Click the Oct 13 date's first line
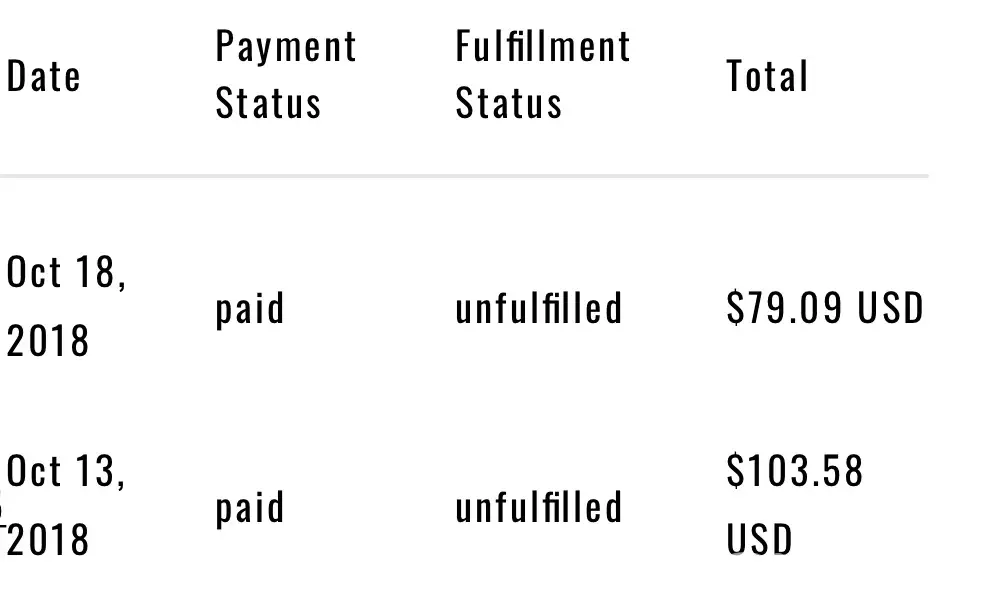The width and height of the screenshot is (989, 616). tap(66, 471)
